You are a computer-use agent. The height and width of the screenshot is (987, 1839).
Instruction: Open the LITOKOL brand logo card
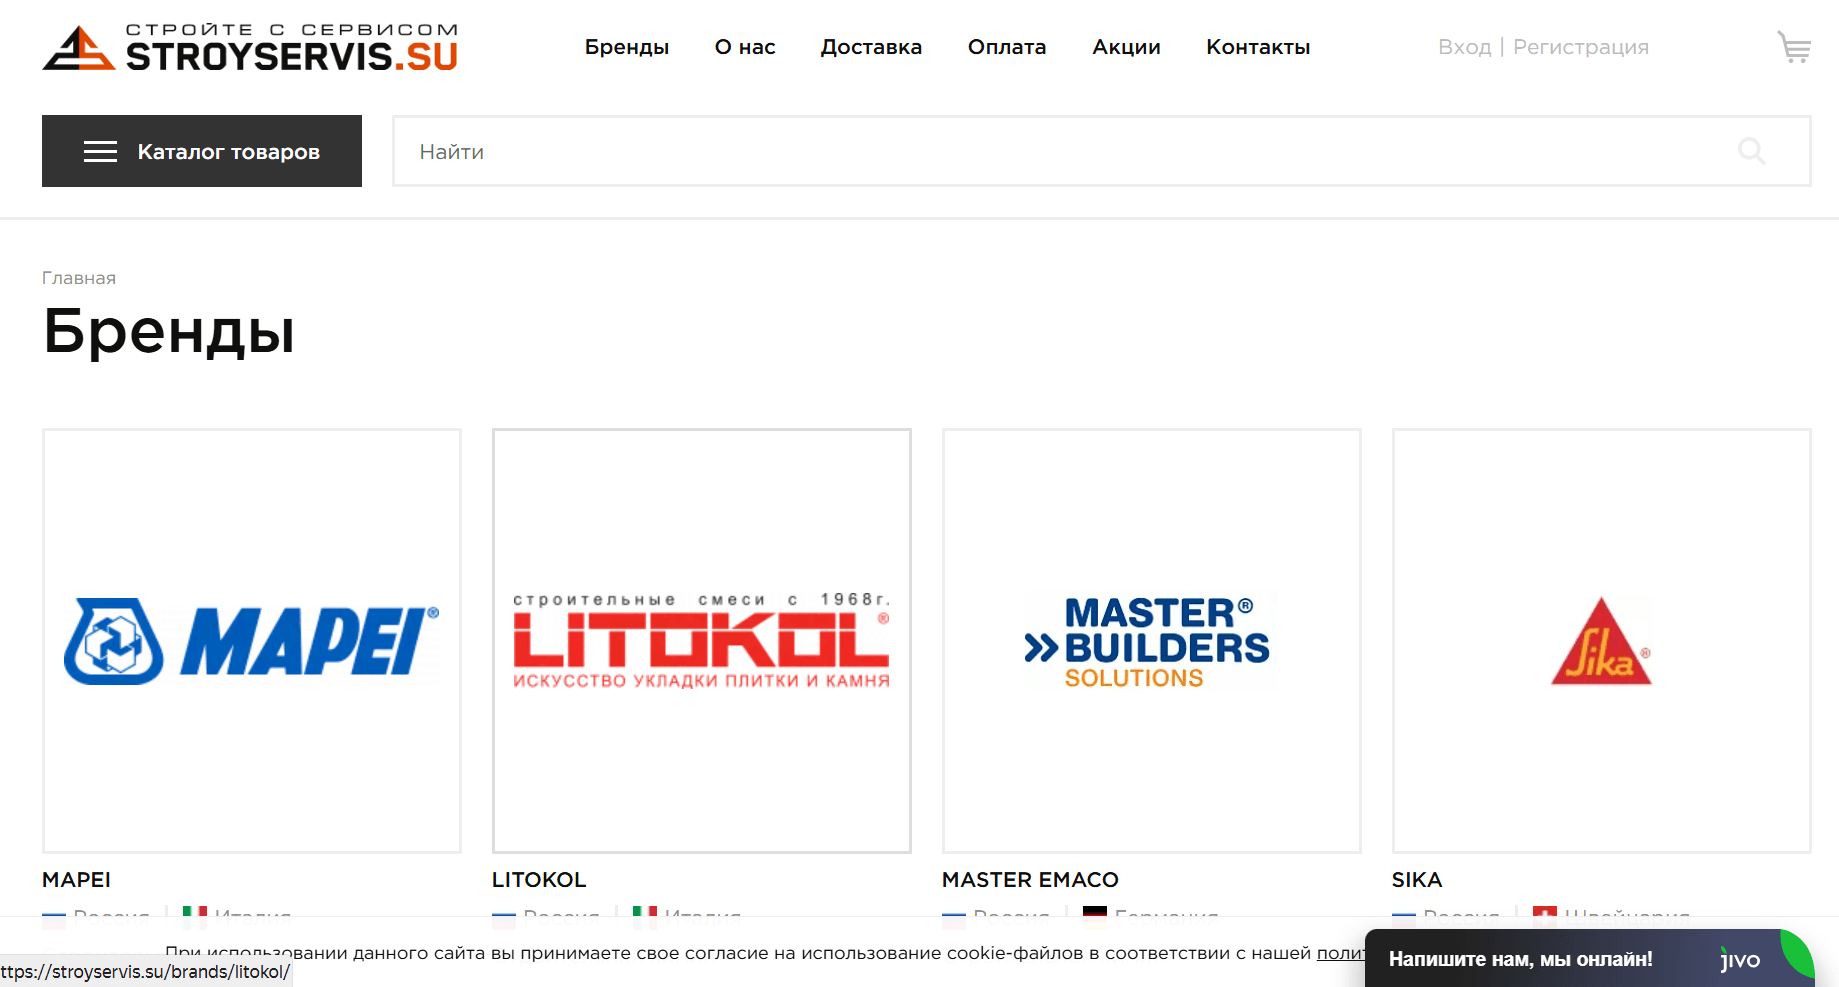[702, 641]
